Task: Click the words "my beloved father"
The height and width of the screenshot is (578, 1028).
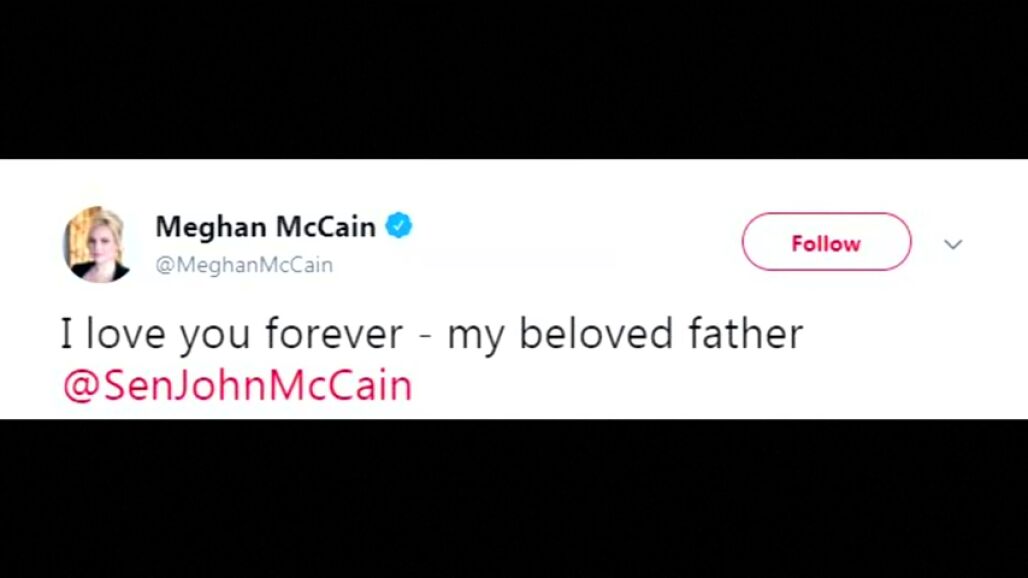Action: [625, 335]
